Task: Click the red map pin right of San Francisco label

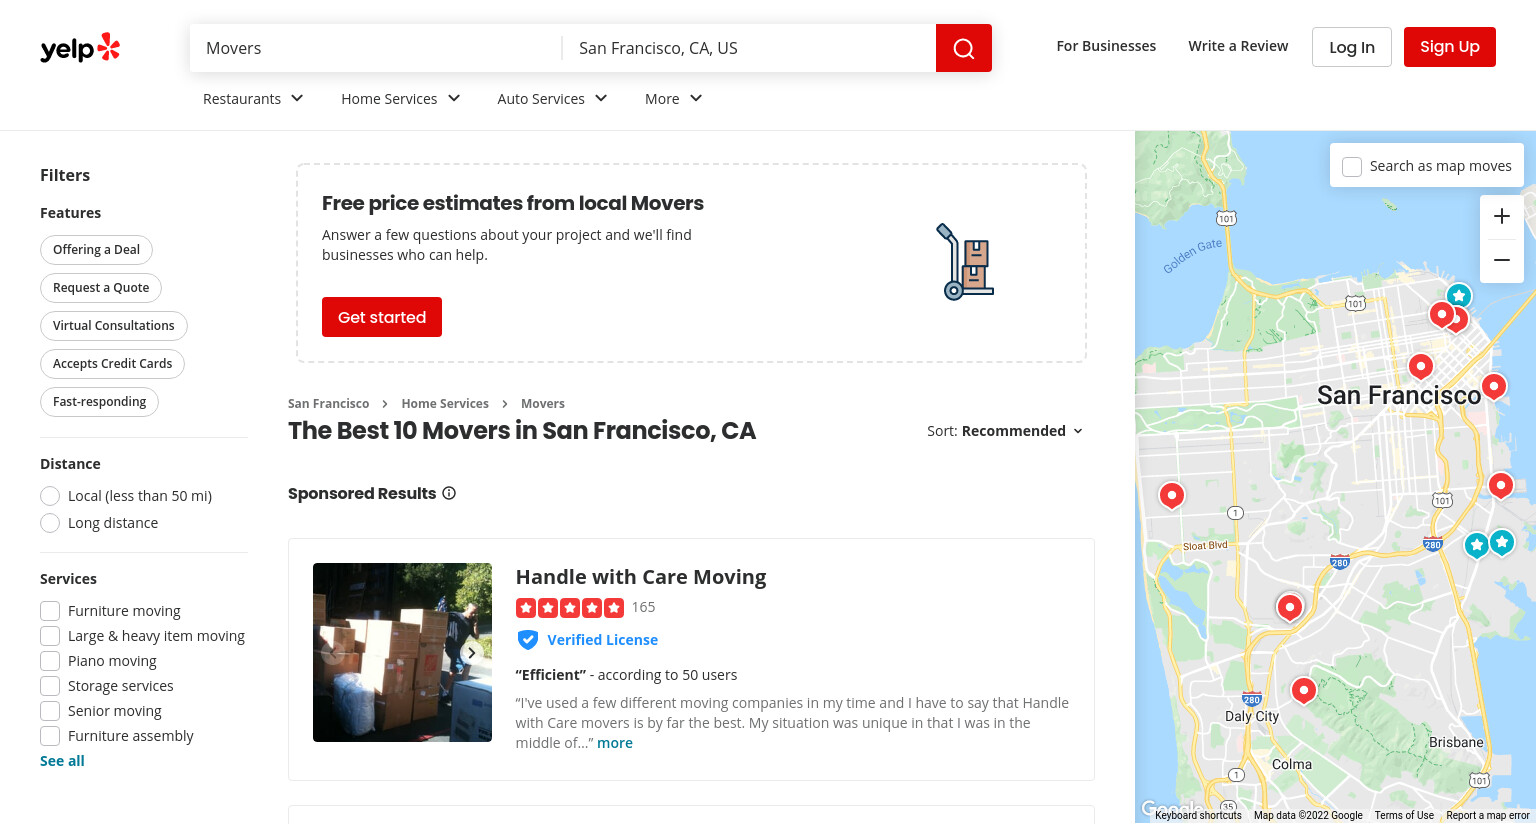Action: coord(1494,387)
